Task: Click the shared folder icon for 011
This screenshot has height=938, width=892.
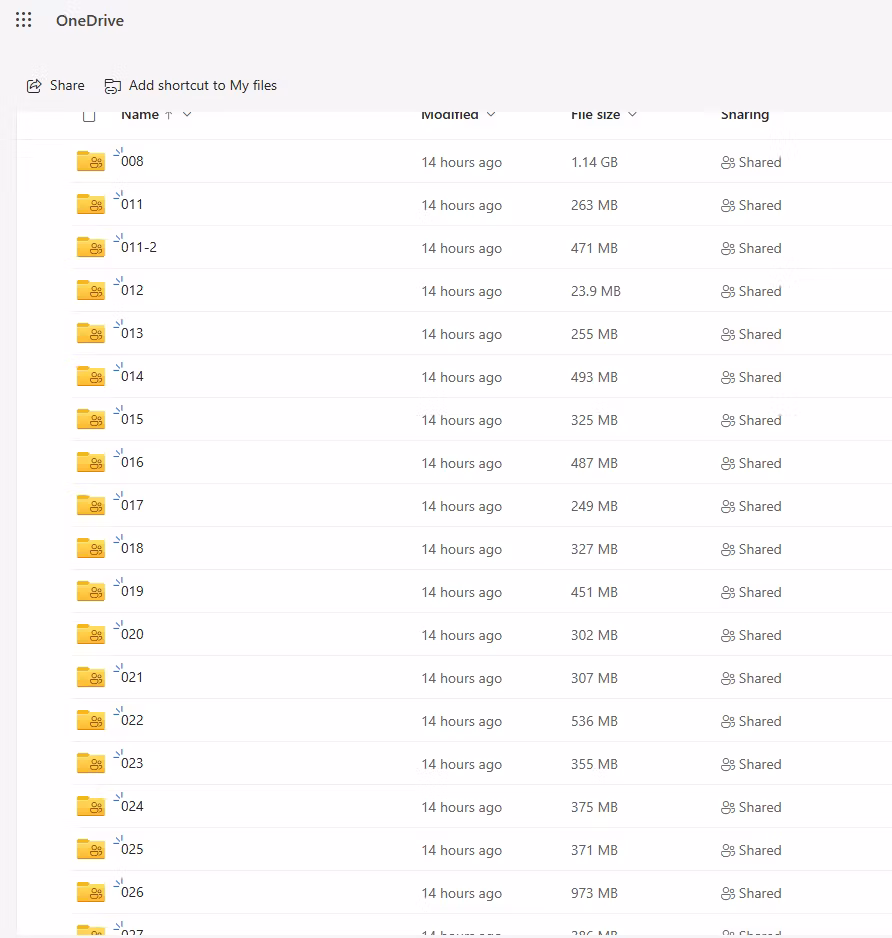Action: click(91, 205)
